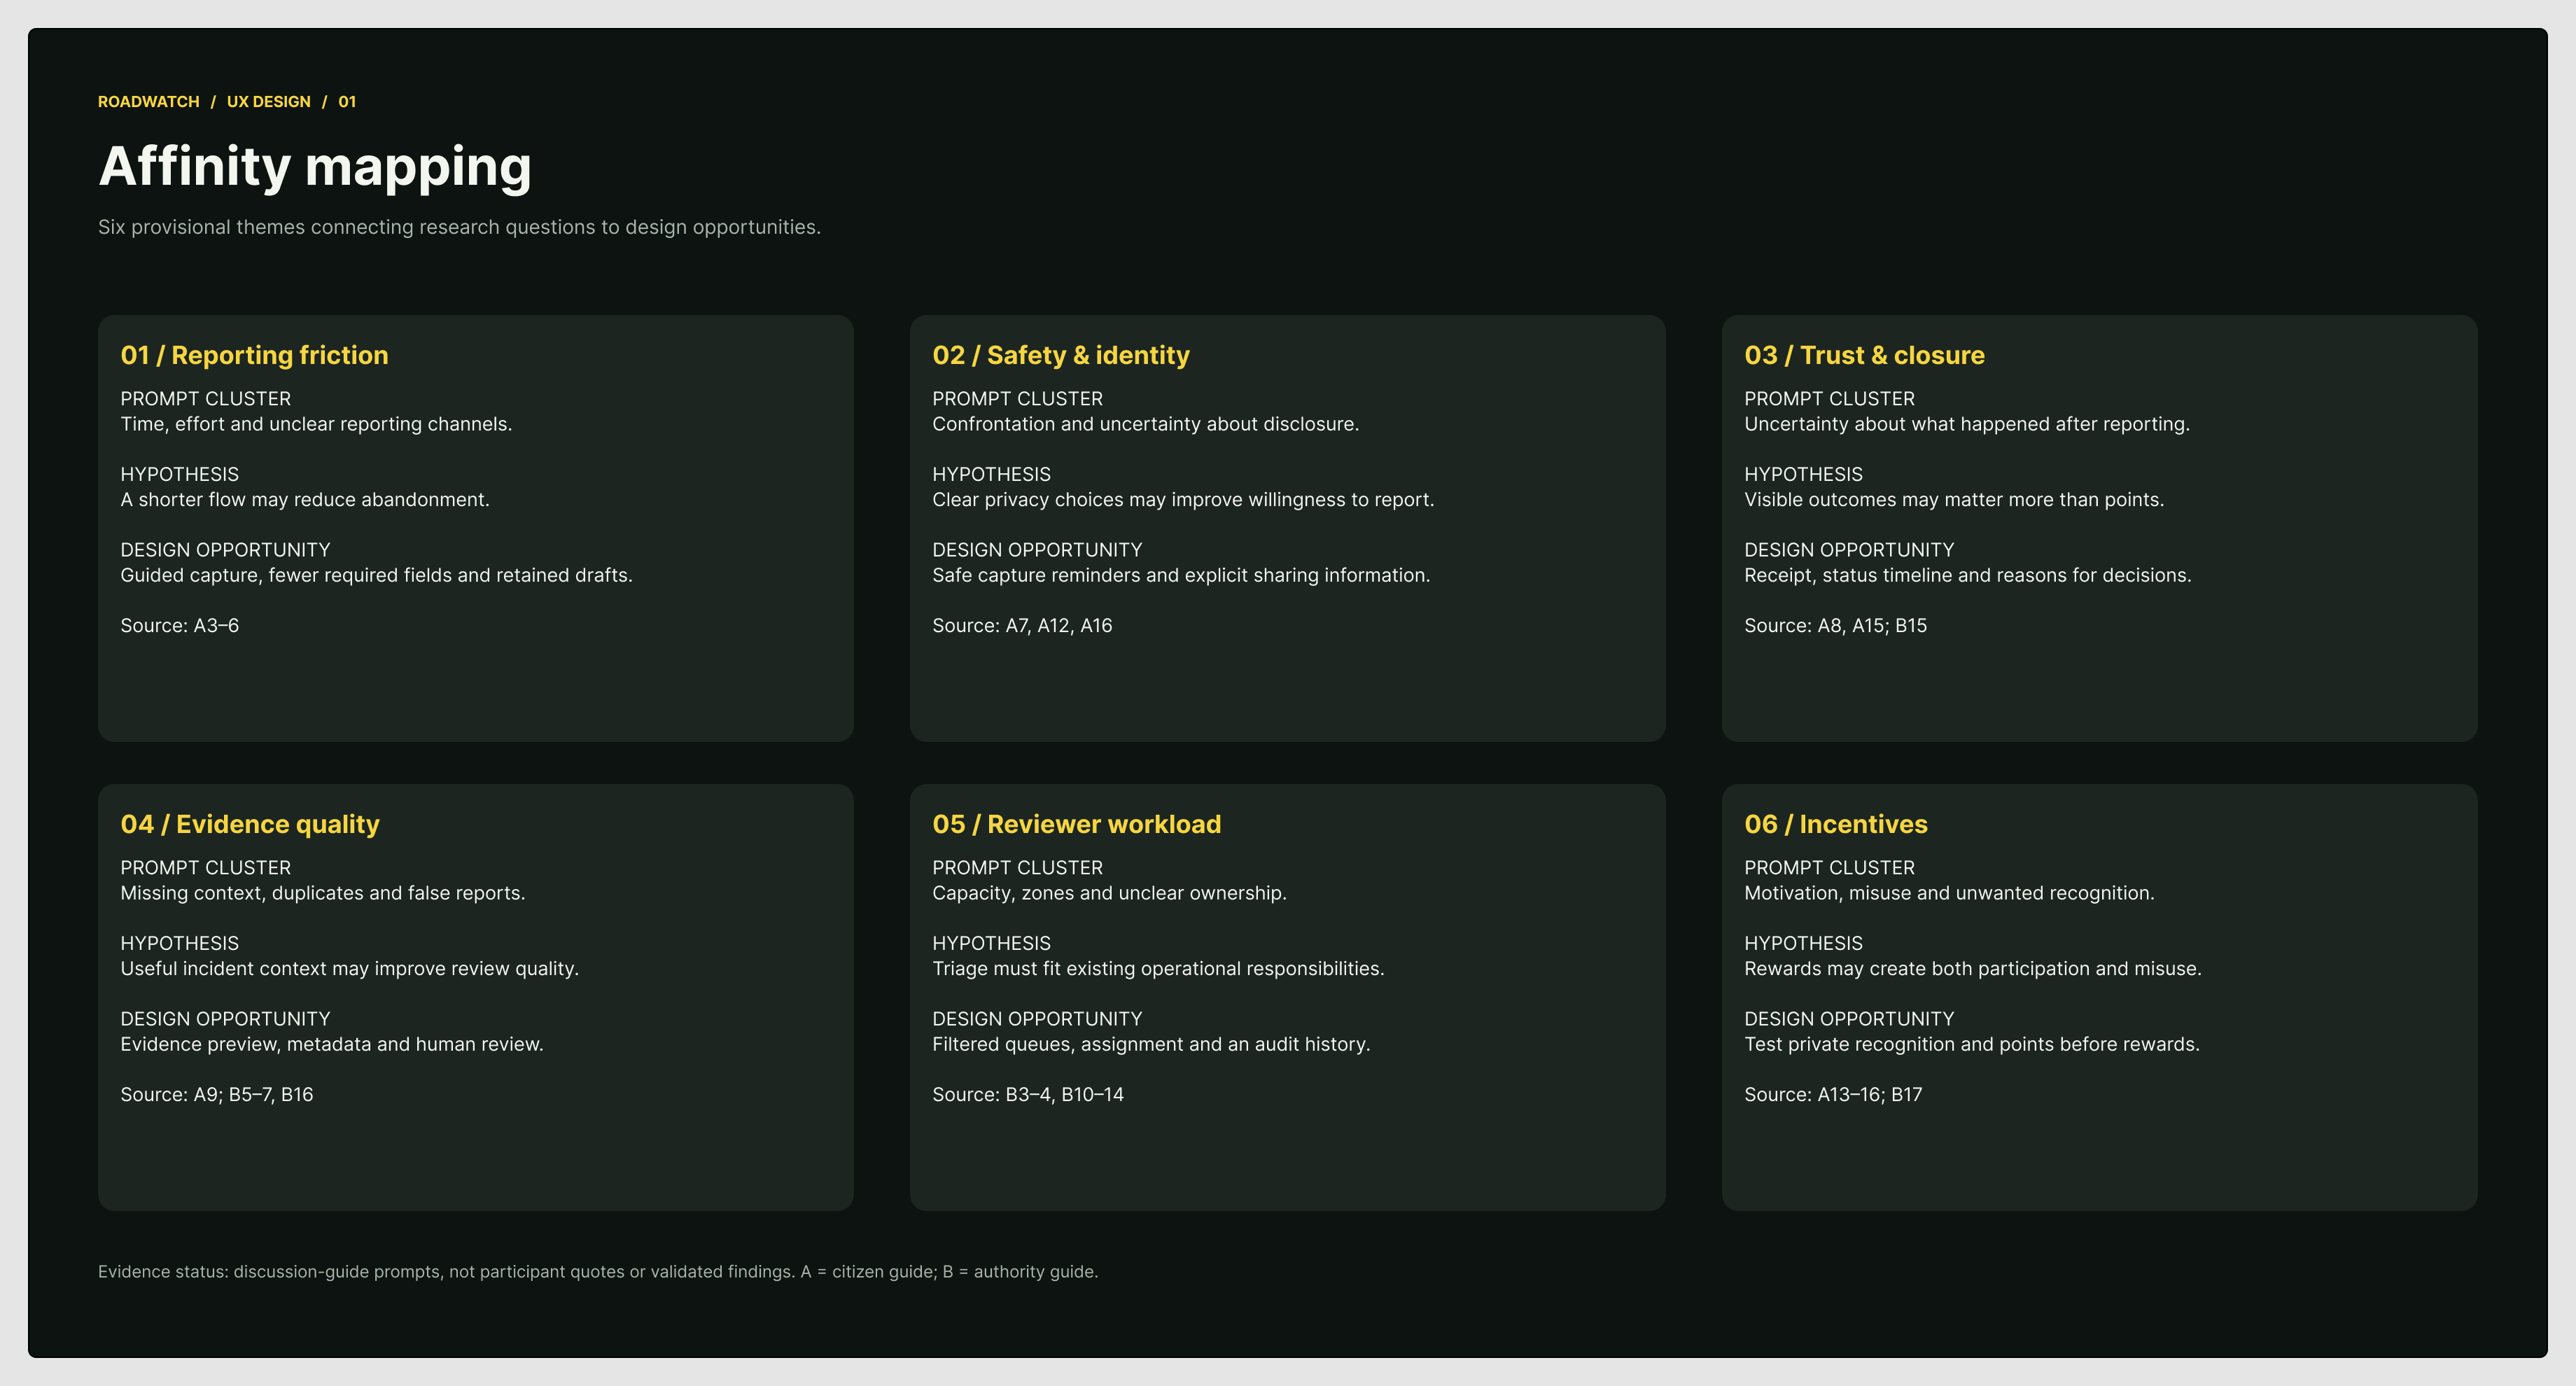This screenshot has height=1386, width=2576.
Task: Click the 01 breadcrumb item
Action: (347, 102)
